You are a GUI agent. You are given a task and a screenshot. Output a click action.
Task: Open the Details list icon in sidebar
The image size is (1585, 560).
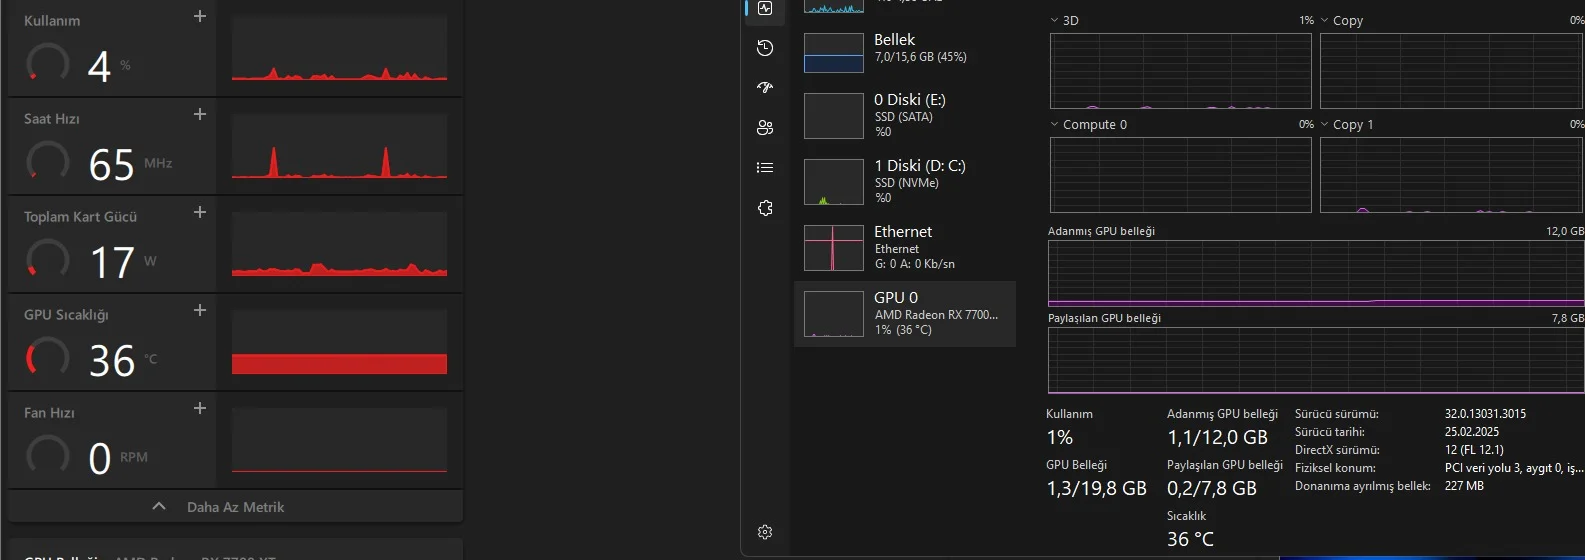click(x=765, y=168)
